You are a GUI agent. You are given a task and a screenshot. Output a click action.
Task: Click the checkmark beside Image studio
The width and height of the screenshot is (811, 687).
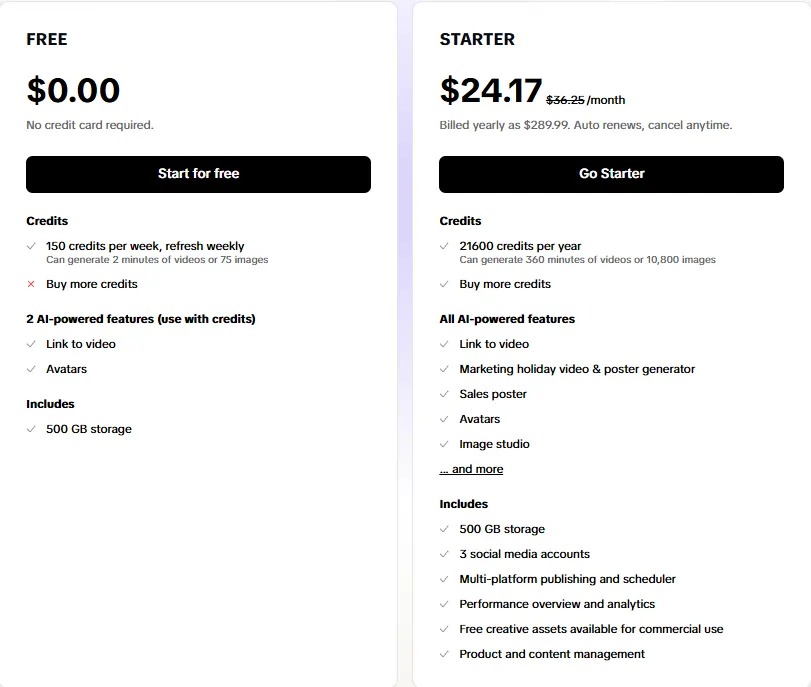pos(444,444)
